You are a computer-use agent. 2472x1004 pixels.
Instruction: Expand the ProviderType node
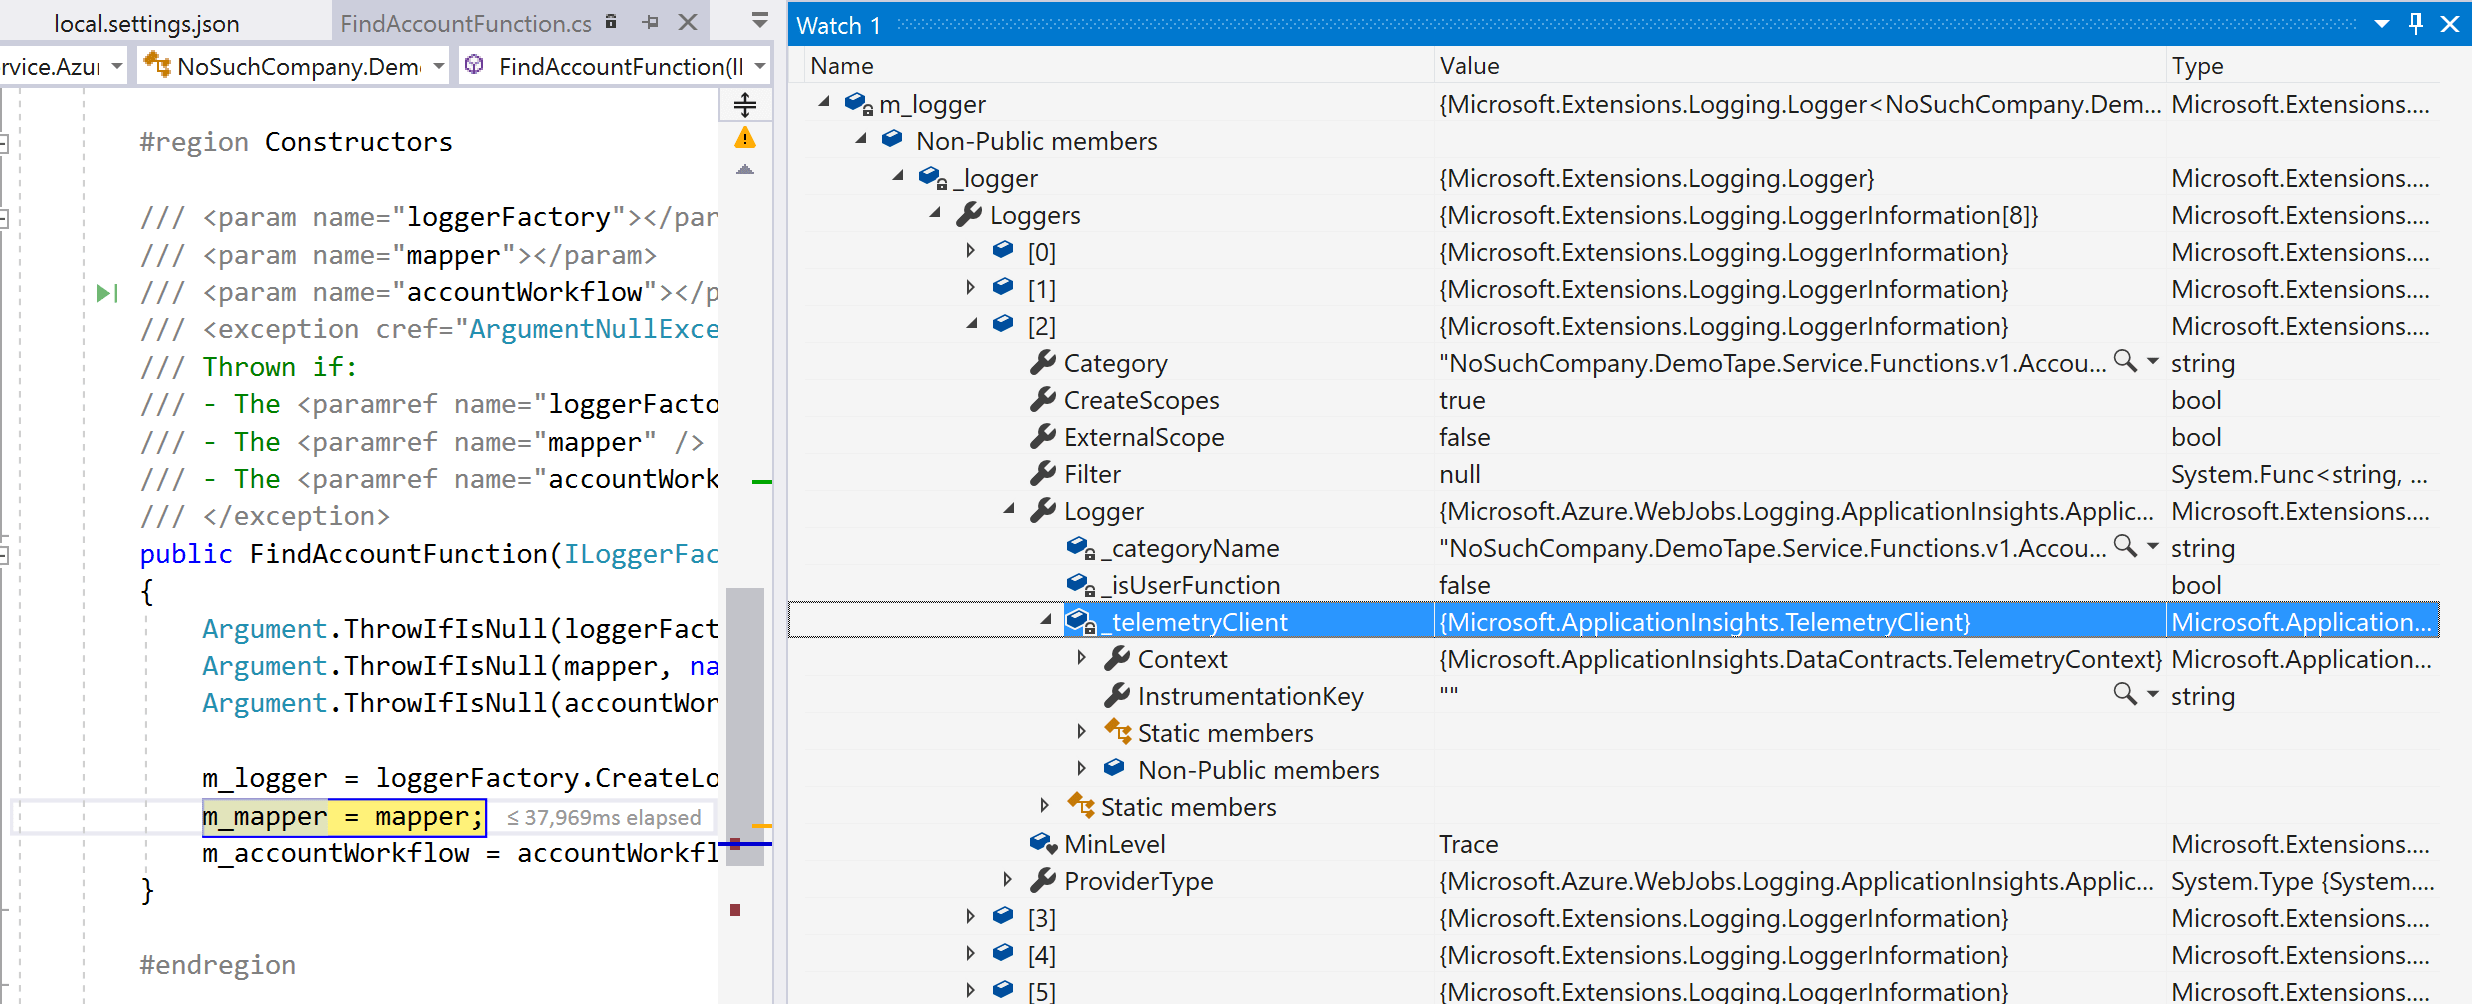tap(1008, 879)
